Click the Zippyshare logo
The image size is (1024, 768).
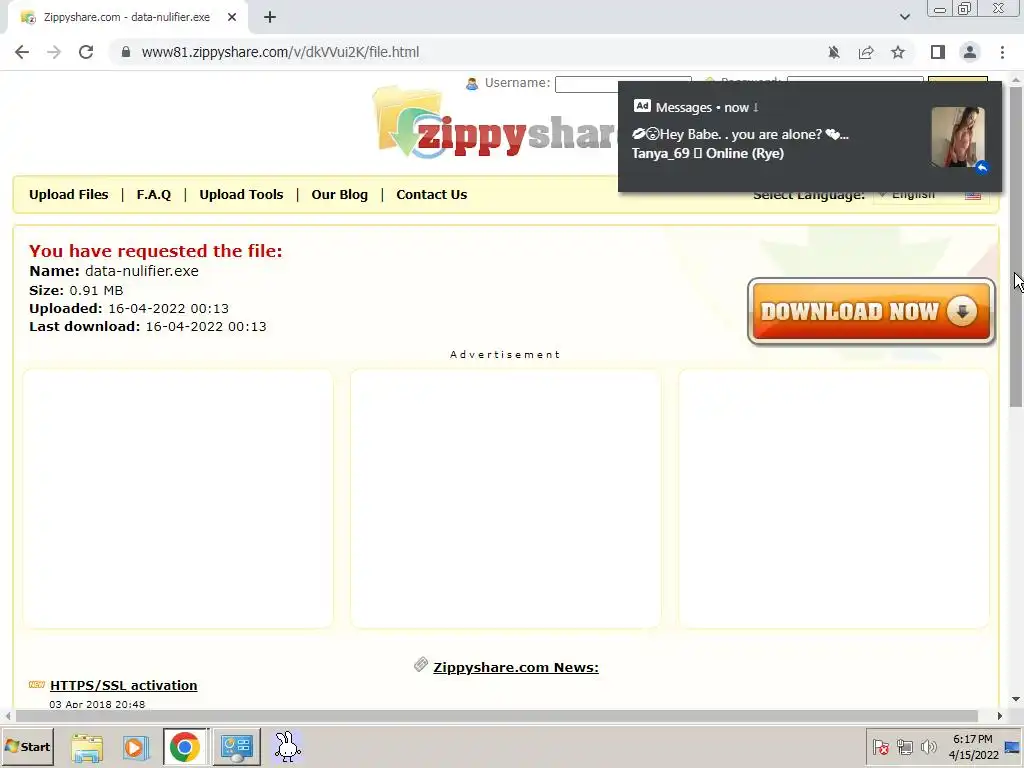pos(496,124)
